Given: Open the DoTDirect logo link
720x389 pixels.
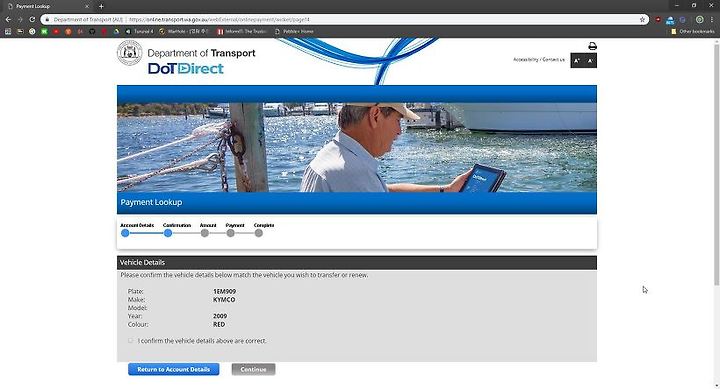Looking at the screenshot, I should coord(186,68).
